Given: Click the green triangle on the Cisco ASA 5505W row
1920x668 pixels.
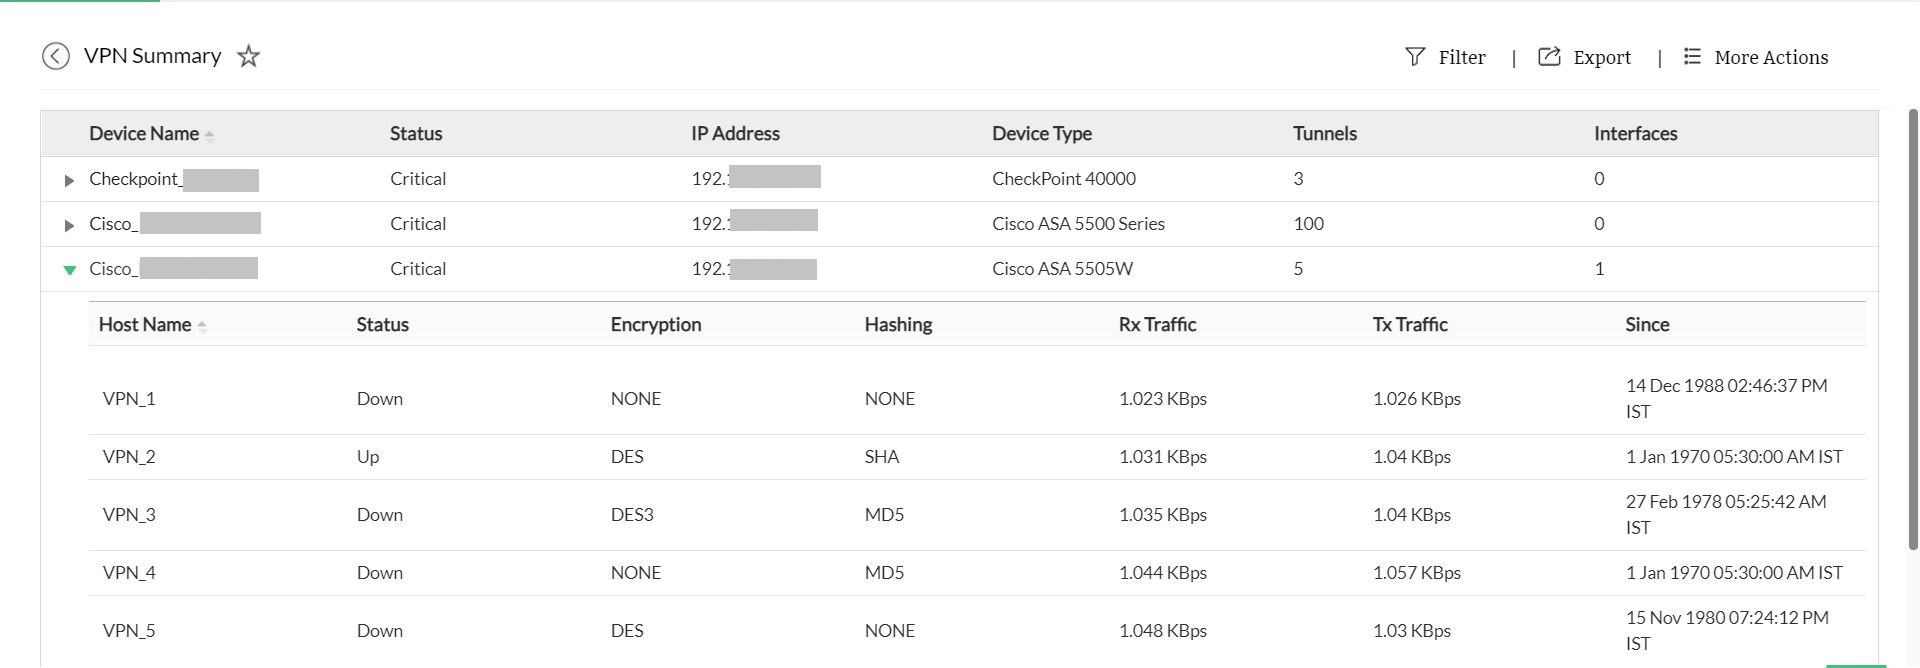Looking at the screenshot, I should tap(69, 269).
